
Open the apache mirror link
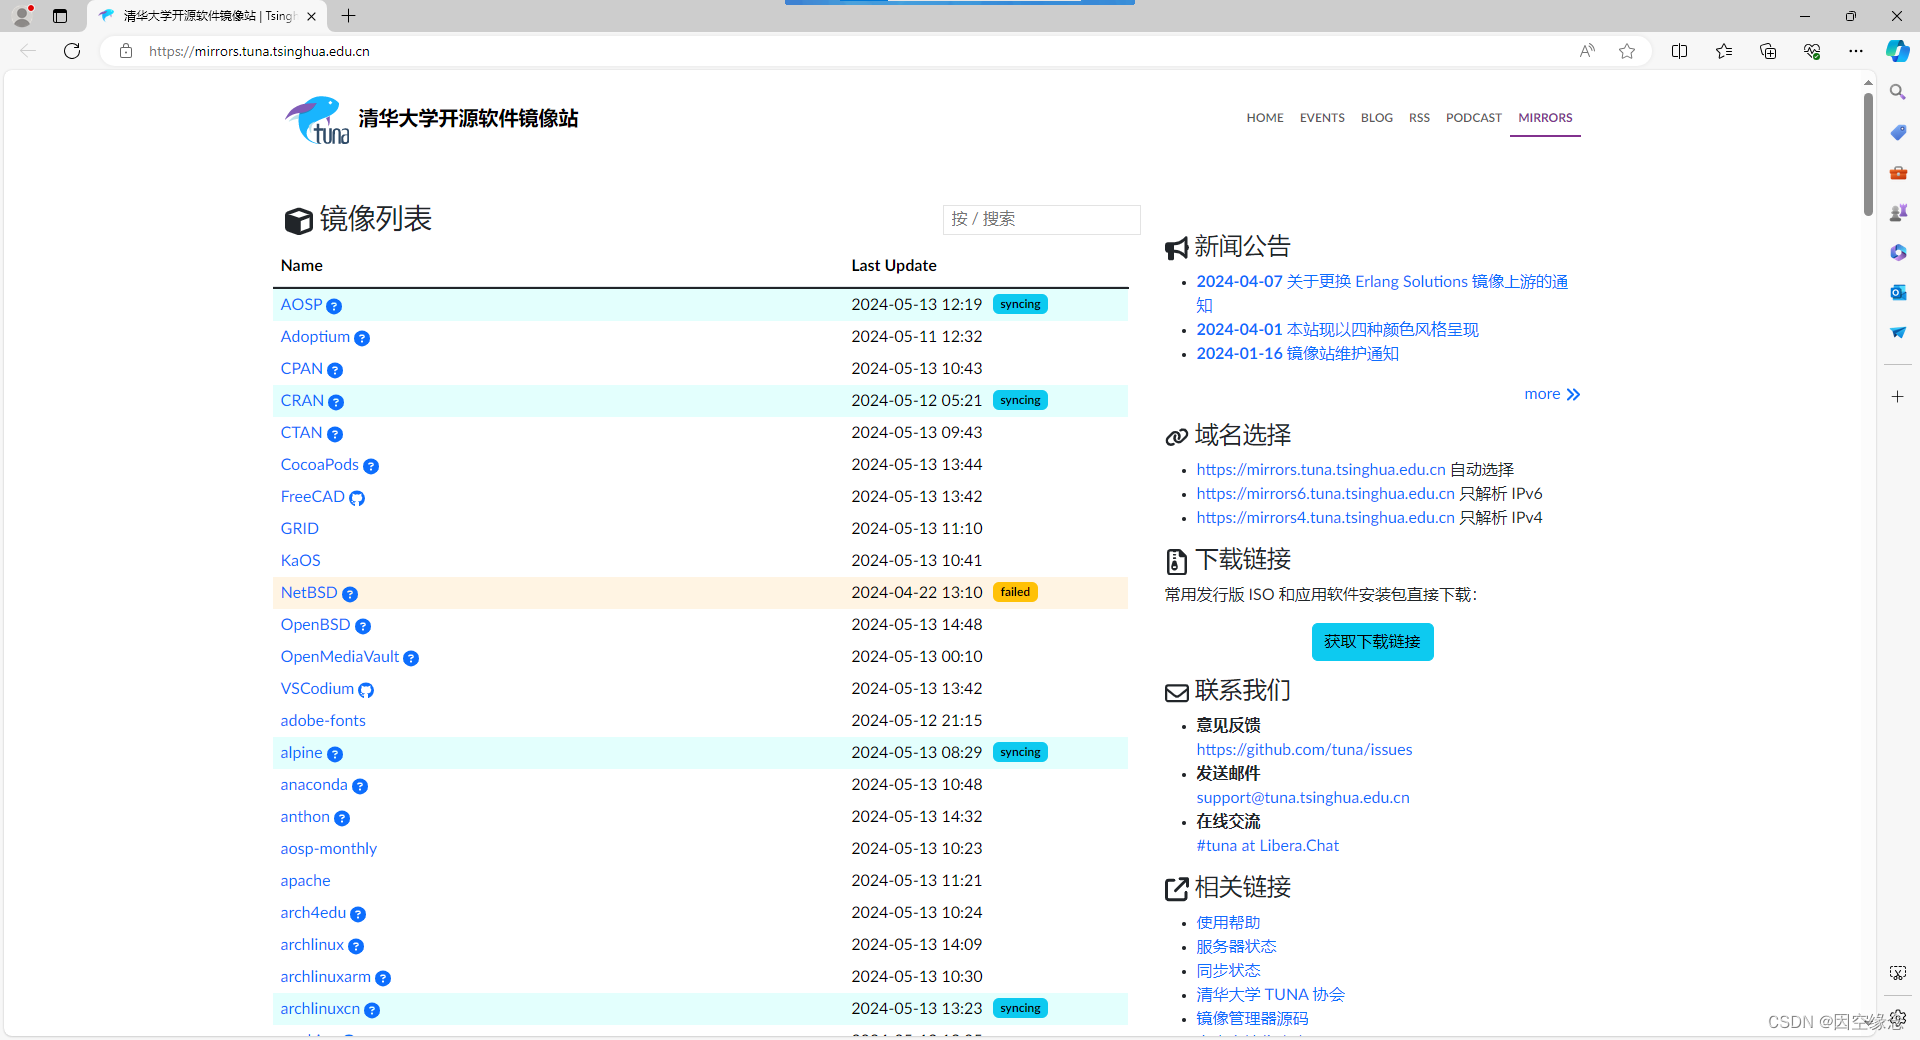pyautogui.click(x=305, y=881)
